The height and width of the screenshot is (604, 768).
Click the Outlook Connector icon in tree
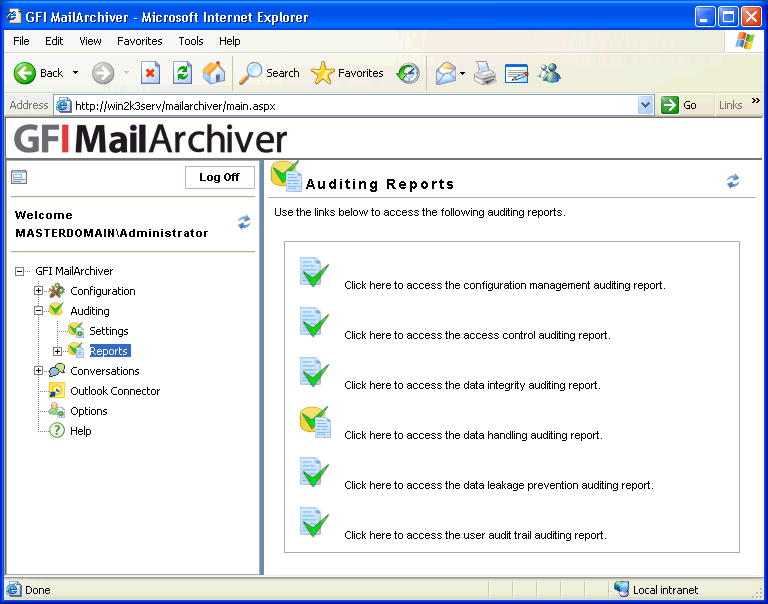57,390
